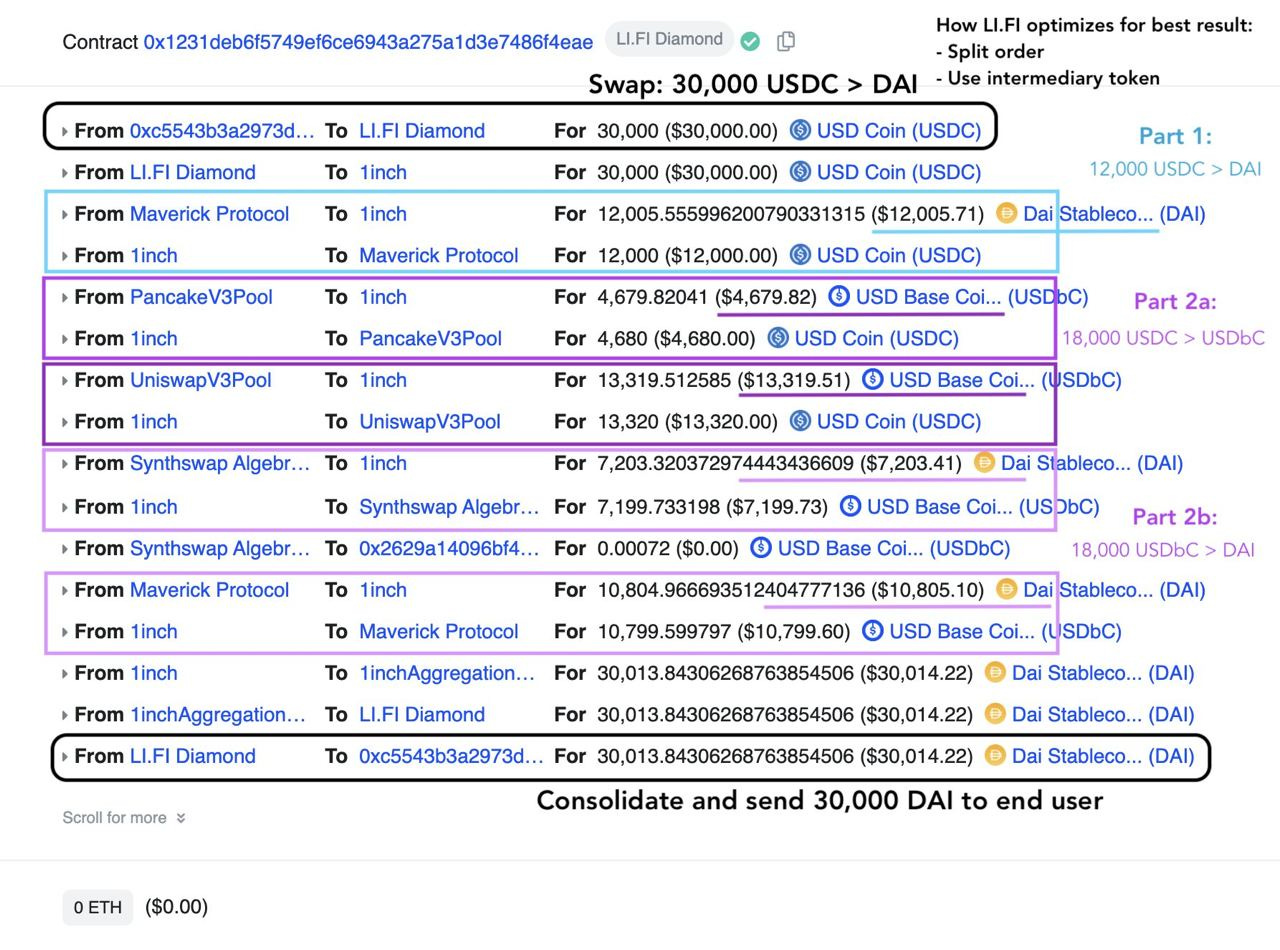Click the amount 0.00072 ($0.00)
Screen dimensions: 1280x950
pos(668,548)
